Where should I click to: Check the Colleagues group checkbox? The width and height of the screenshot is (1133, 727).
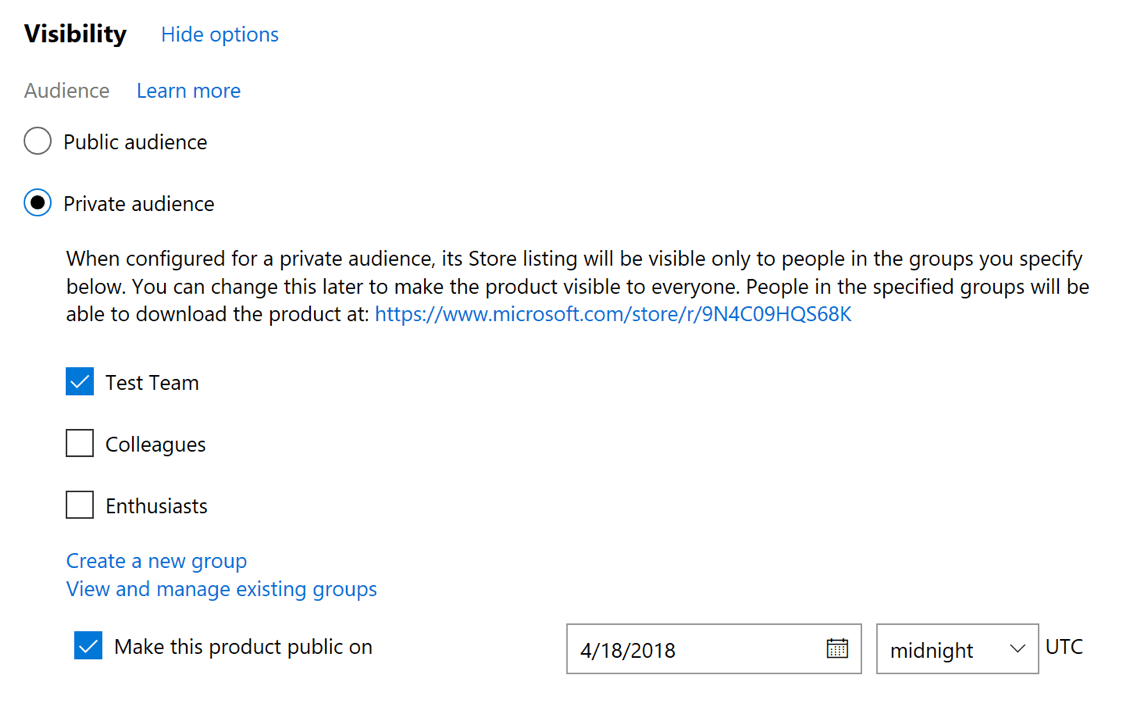(79, 443)
